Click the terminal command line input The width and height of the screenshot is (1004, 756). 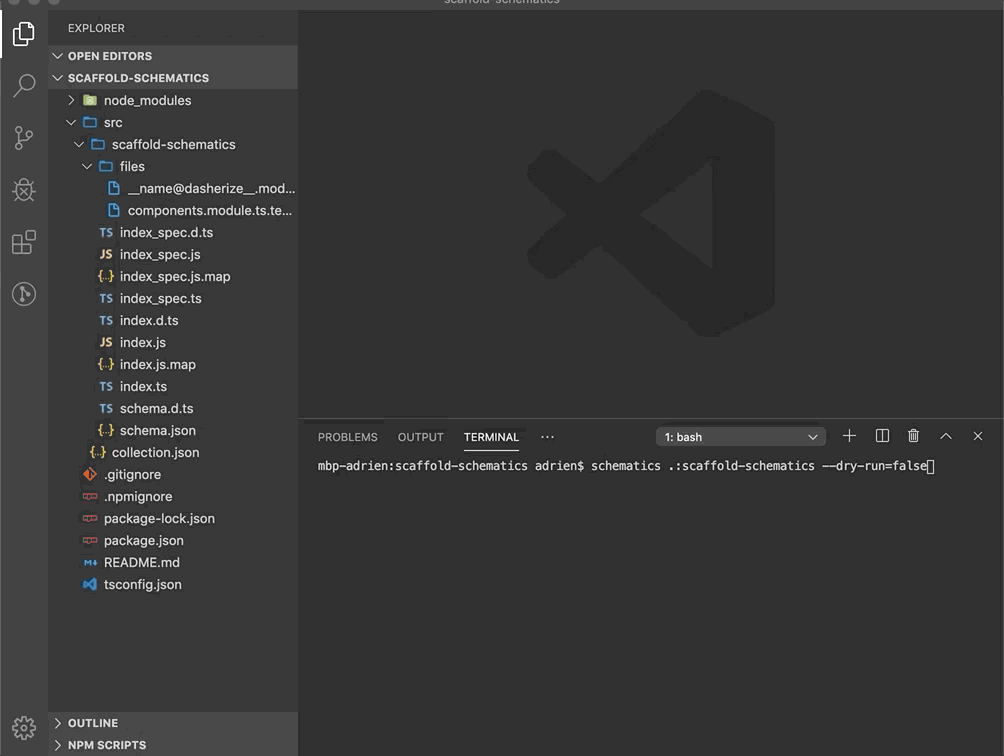626,466
